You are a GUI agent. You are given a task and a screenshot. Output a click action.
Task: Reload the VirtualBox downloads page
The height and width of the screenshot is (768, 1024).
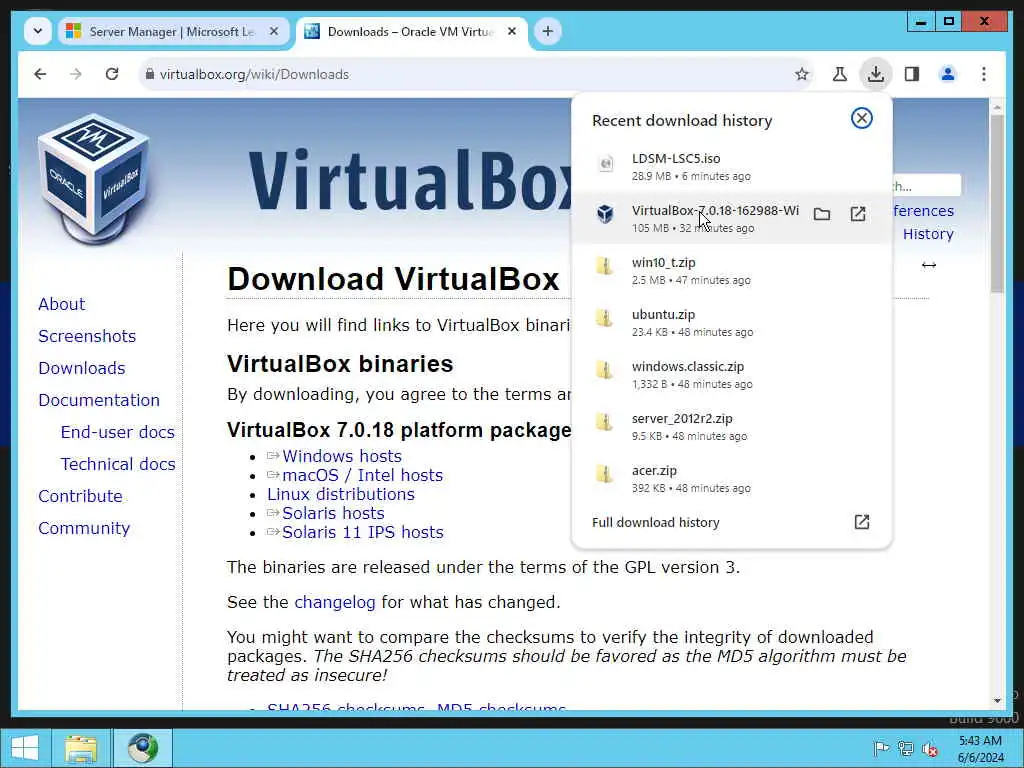(x=112, y=74)
